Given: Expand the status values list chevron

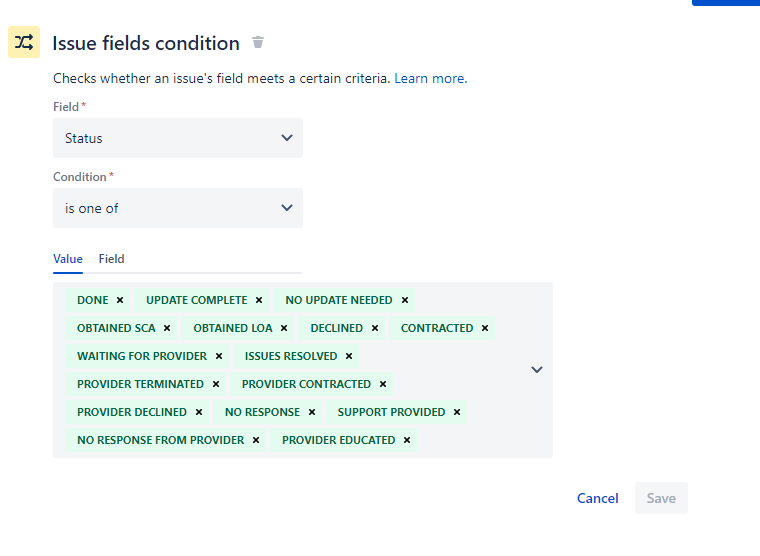Looking at the screenshot, I should tap(537, 370).
